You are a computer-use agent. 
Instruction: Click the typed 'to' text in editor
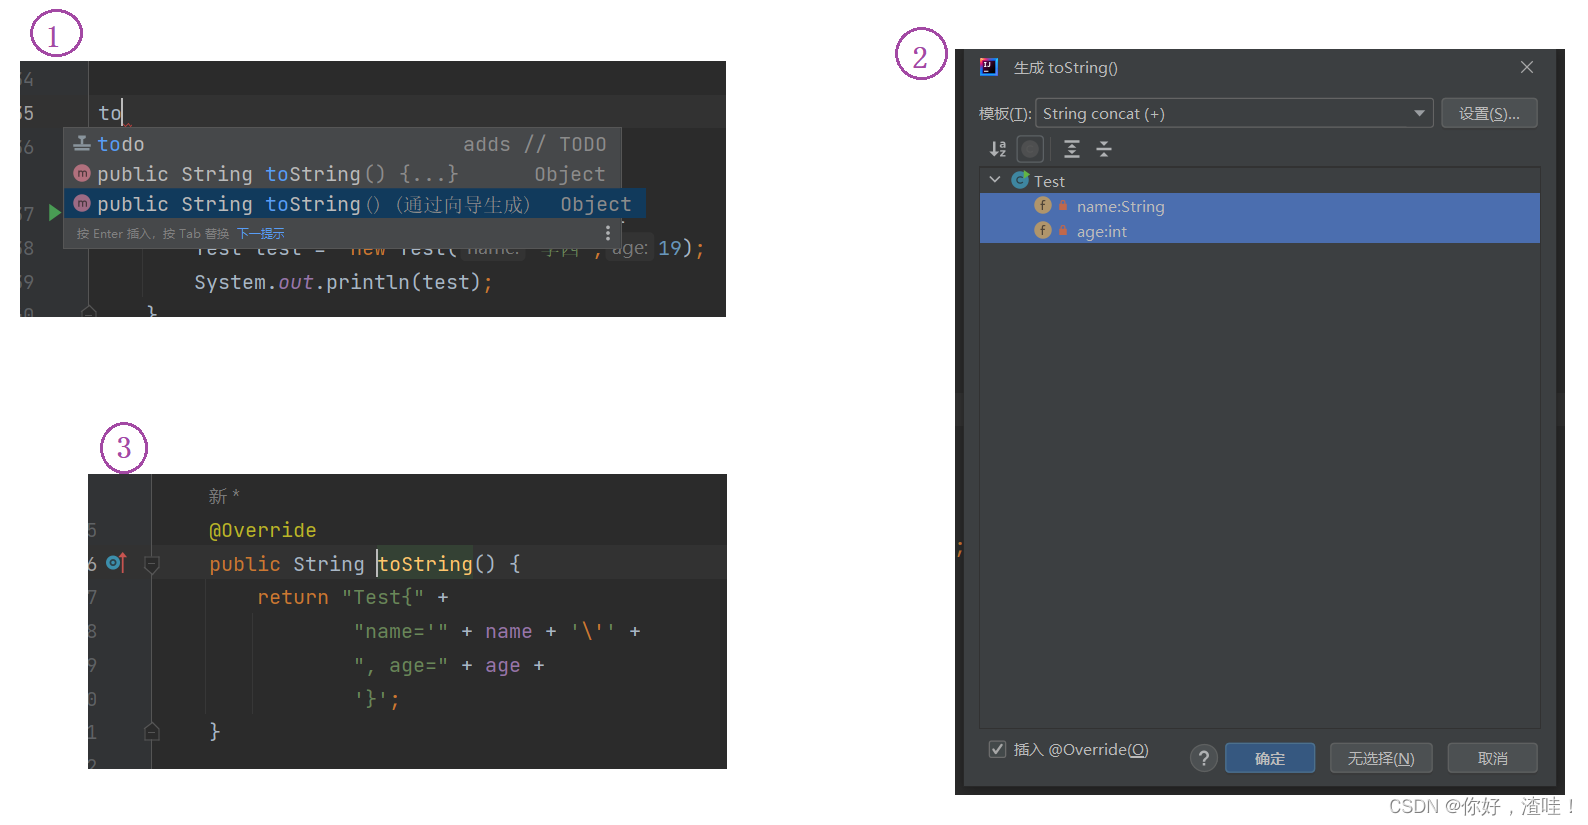(110, 113)
